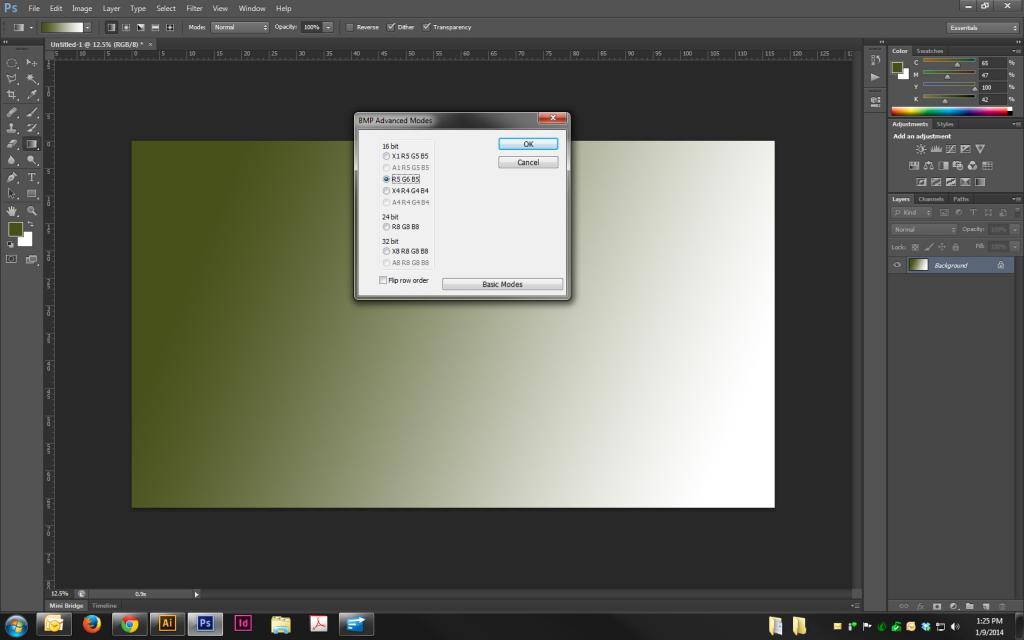1024x640 pixels.
Task: Open Adobe Illustrator from the taskbar
Action: click(x=167, y=624)
